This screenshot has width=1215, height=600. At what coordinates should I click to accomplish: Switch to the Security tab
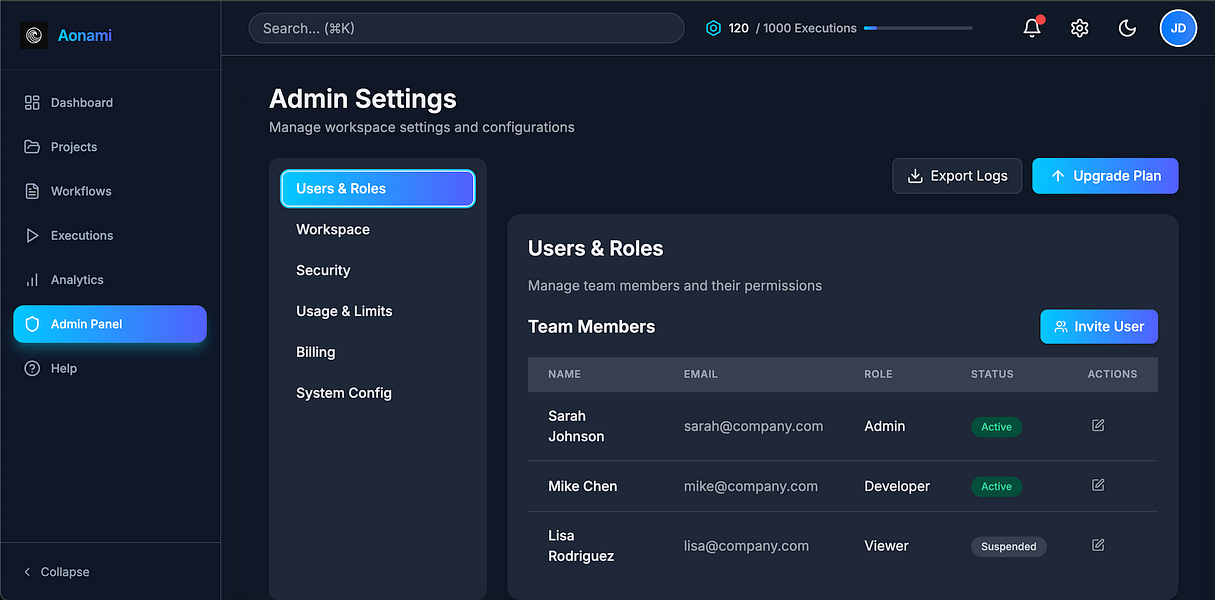[x=378, y=271]
